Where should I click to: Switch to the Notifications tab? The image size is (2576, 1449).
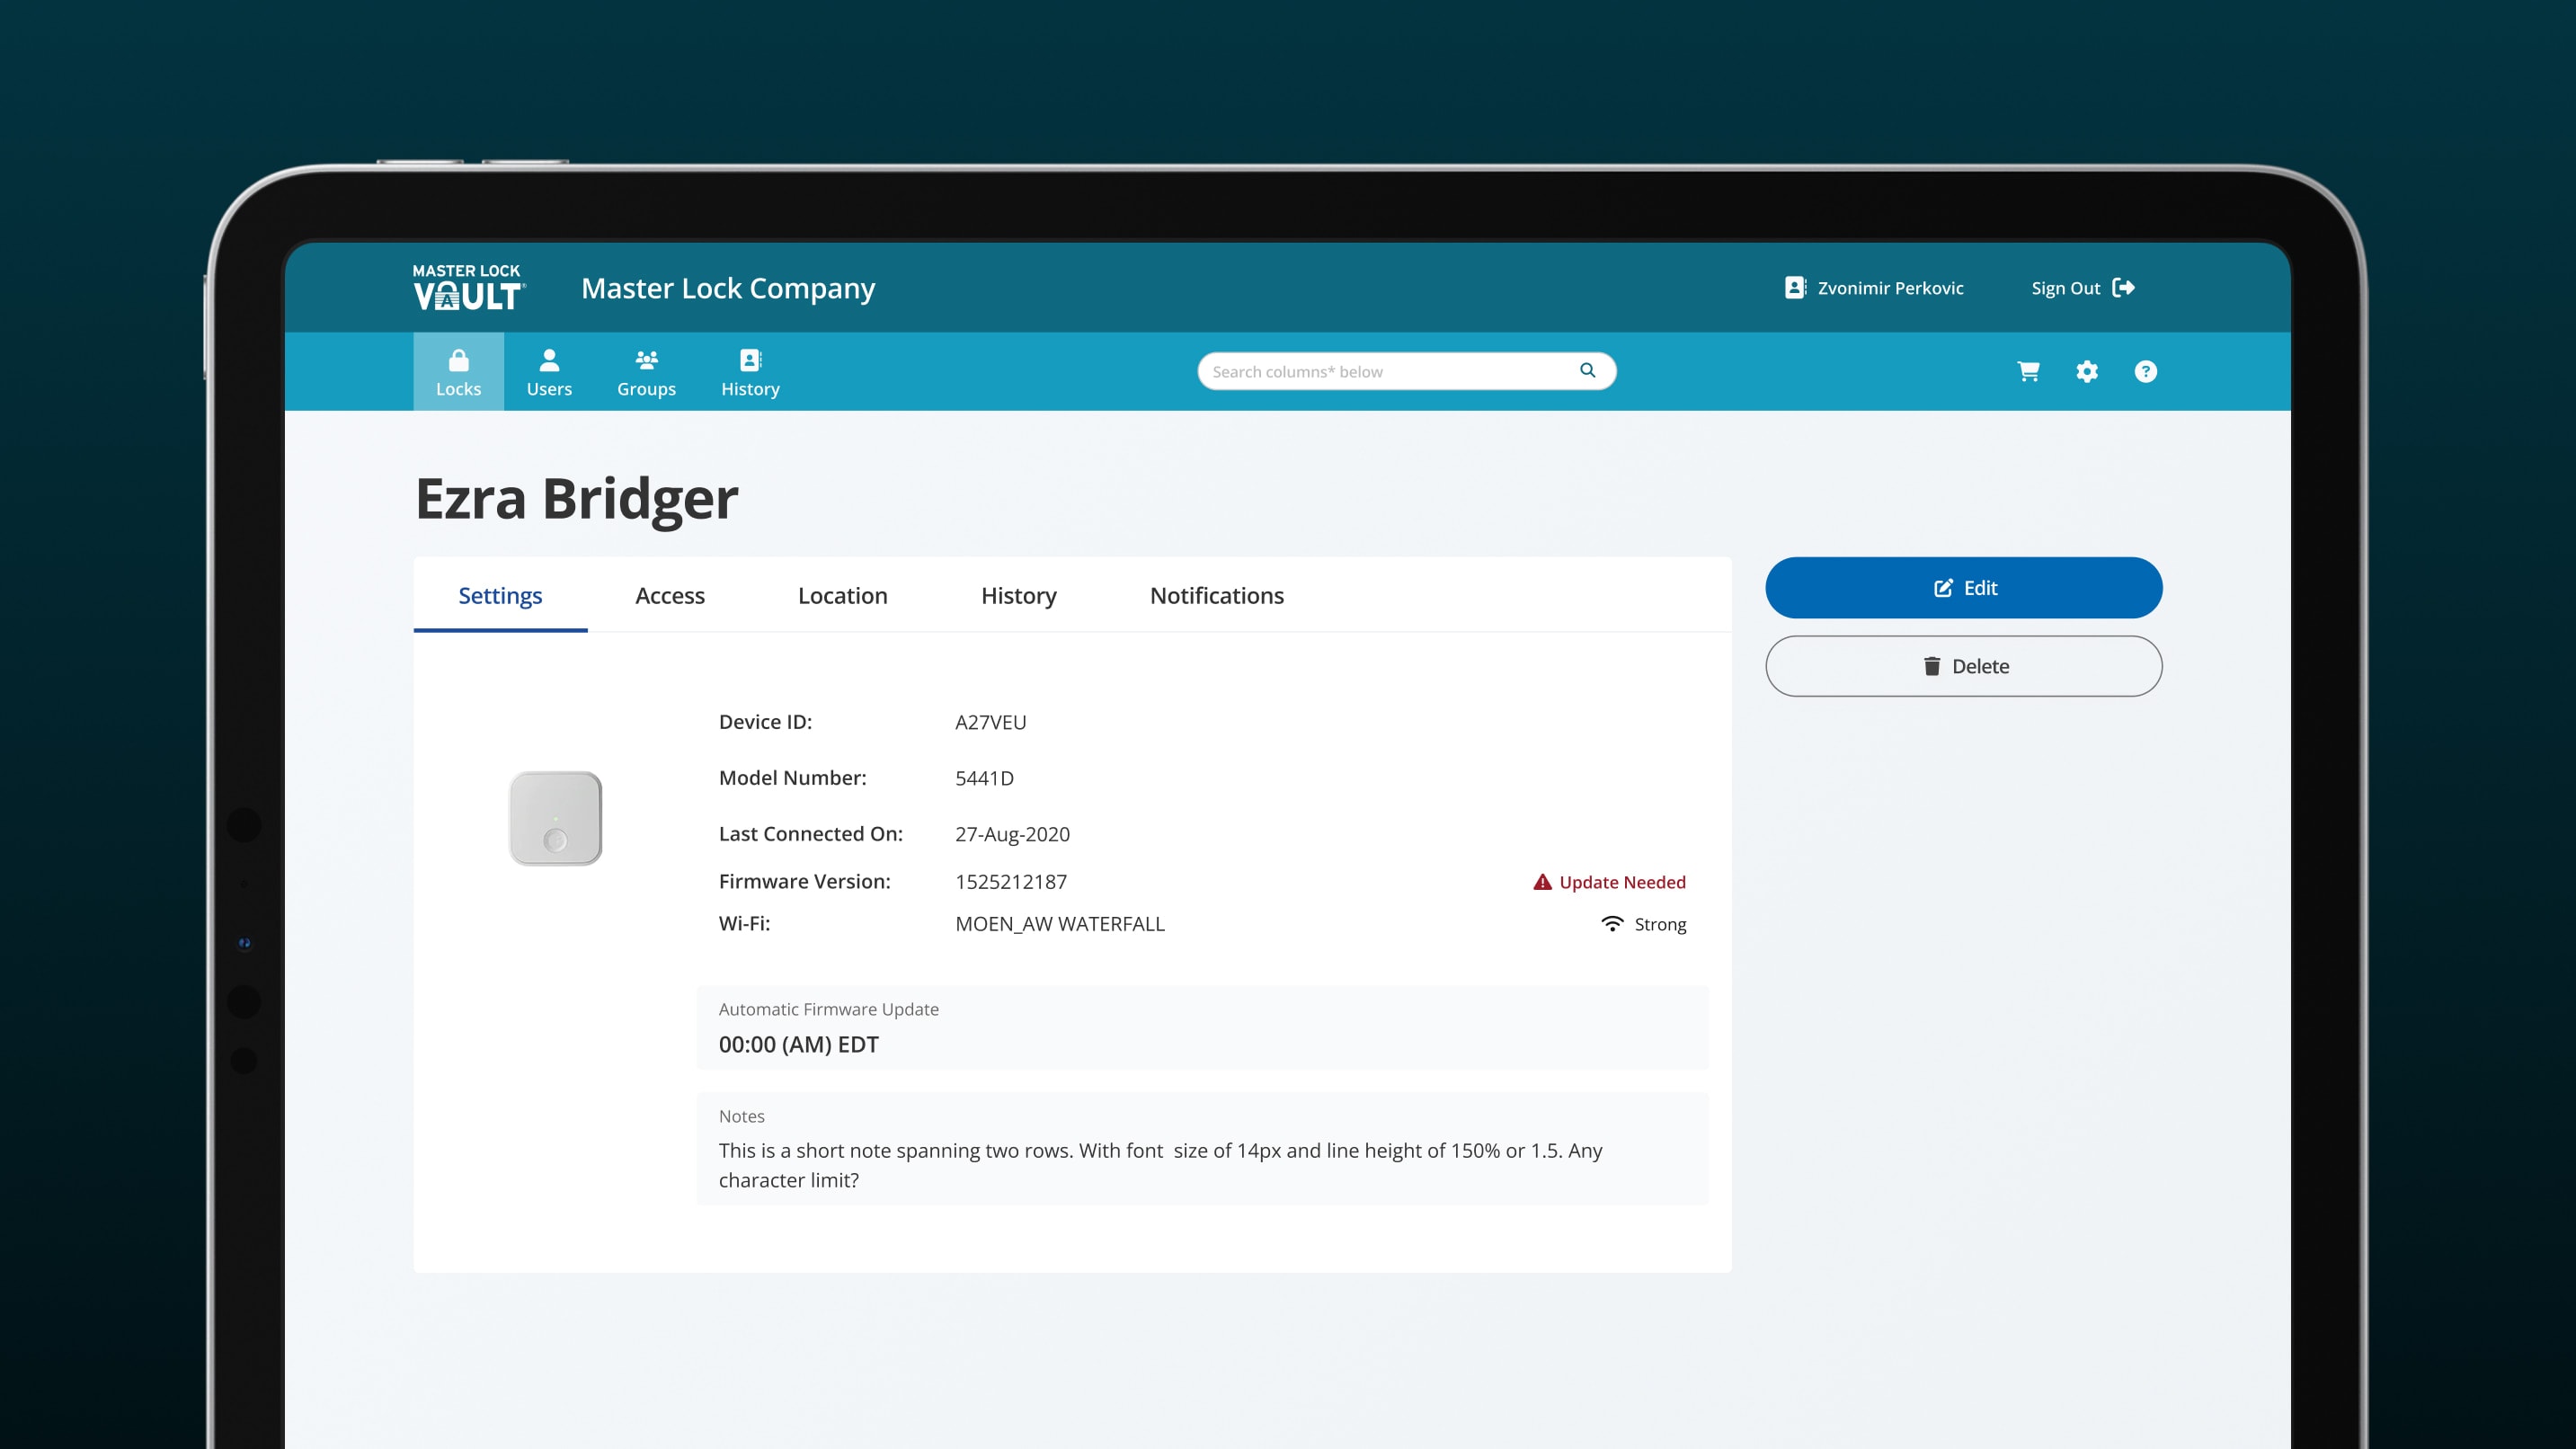pos(1216,595)
